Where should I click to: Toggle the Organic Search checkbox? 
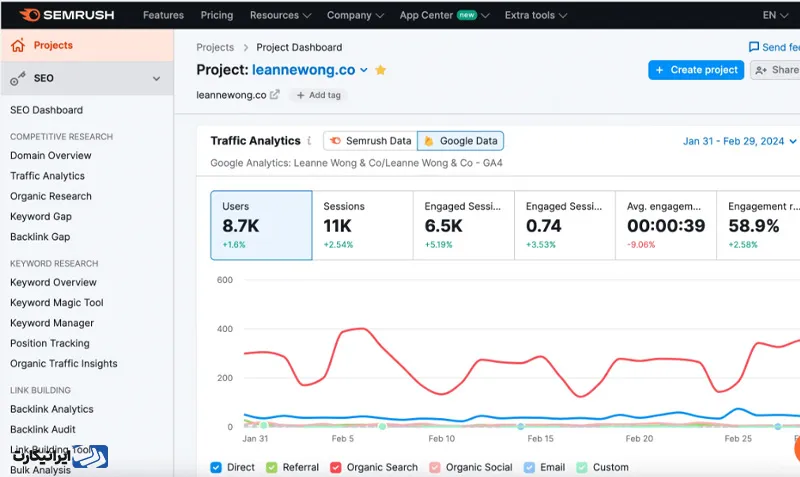(335, 467)
